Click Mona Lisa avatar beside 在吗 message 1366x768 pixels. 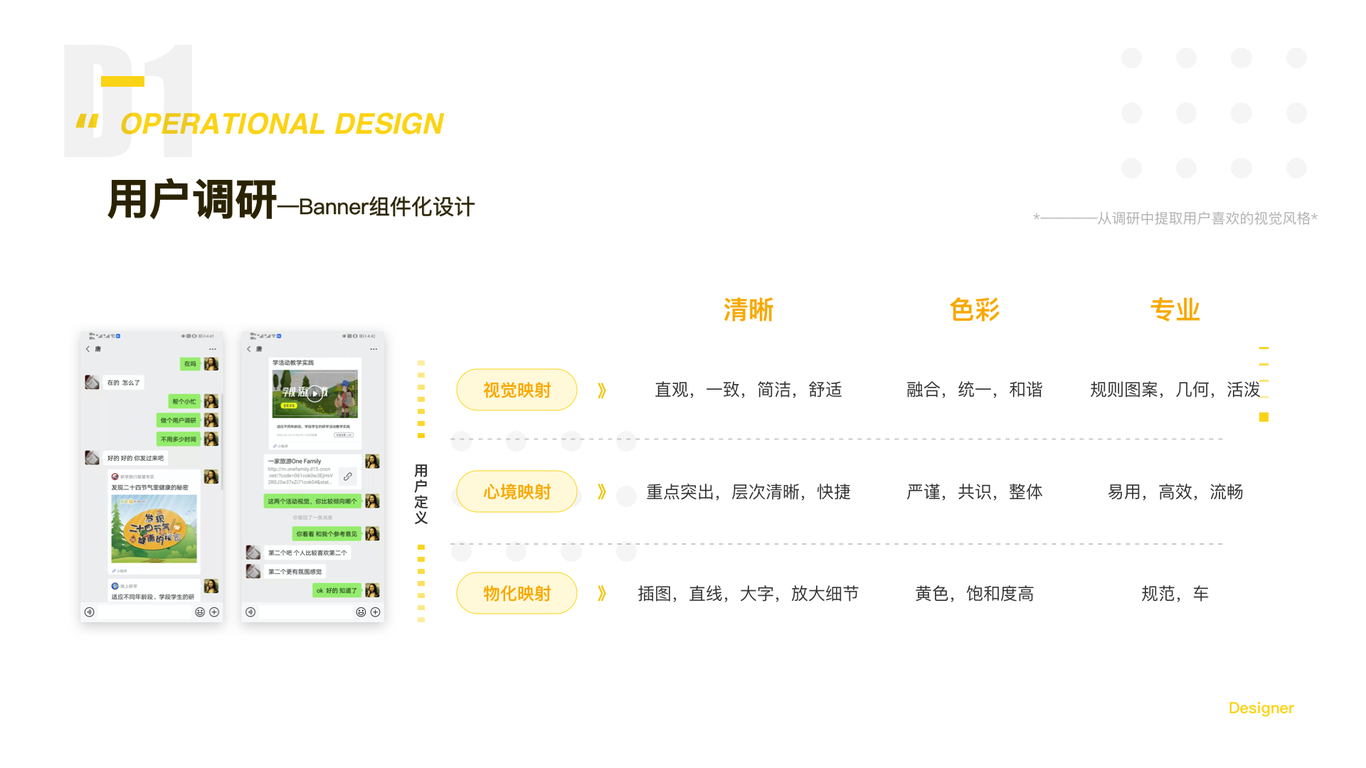point(211,364)
